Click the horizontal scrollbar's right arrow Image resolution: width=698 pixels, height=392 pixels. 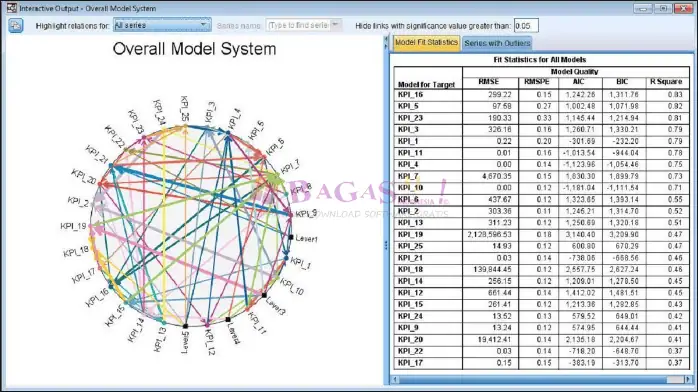(688, 379)
